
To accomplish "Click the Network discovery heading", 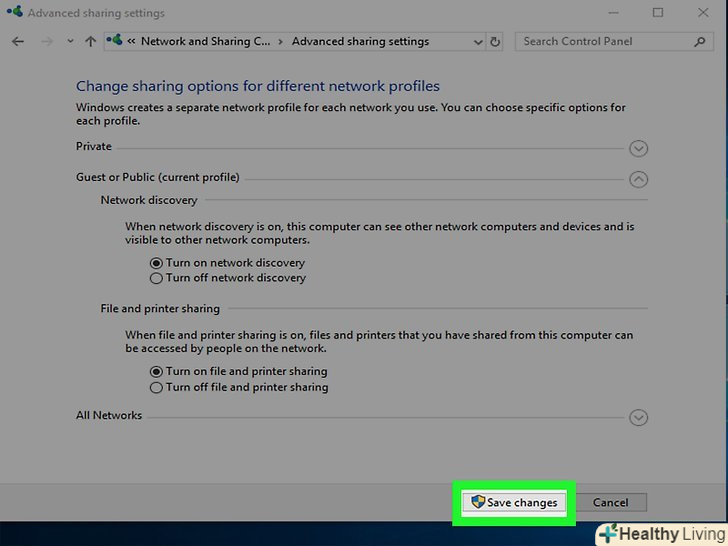I will click(149, 200).
